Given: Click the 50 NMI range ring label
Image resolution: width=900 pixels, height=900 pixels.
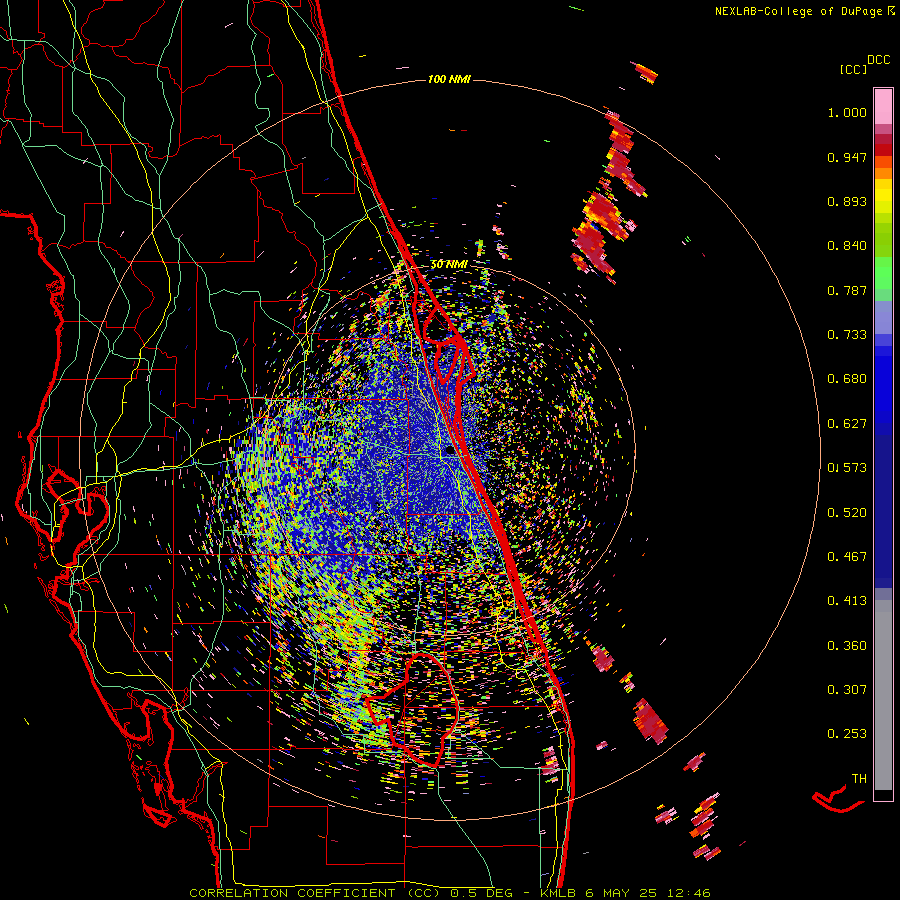Looking at the screenshot, I should 449,265.
